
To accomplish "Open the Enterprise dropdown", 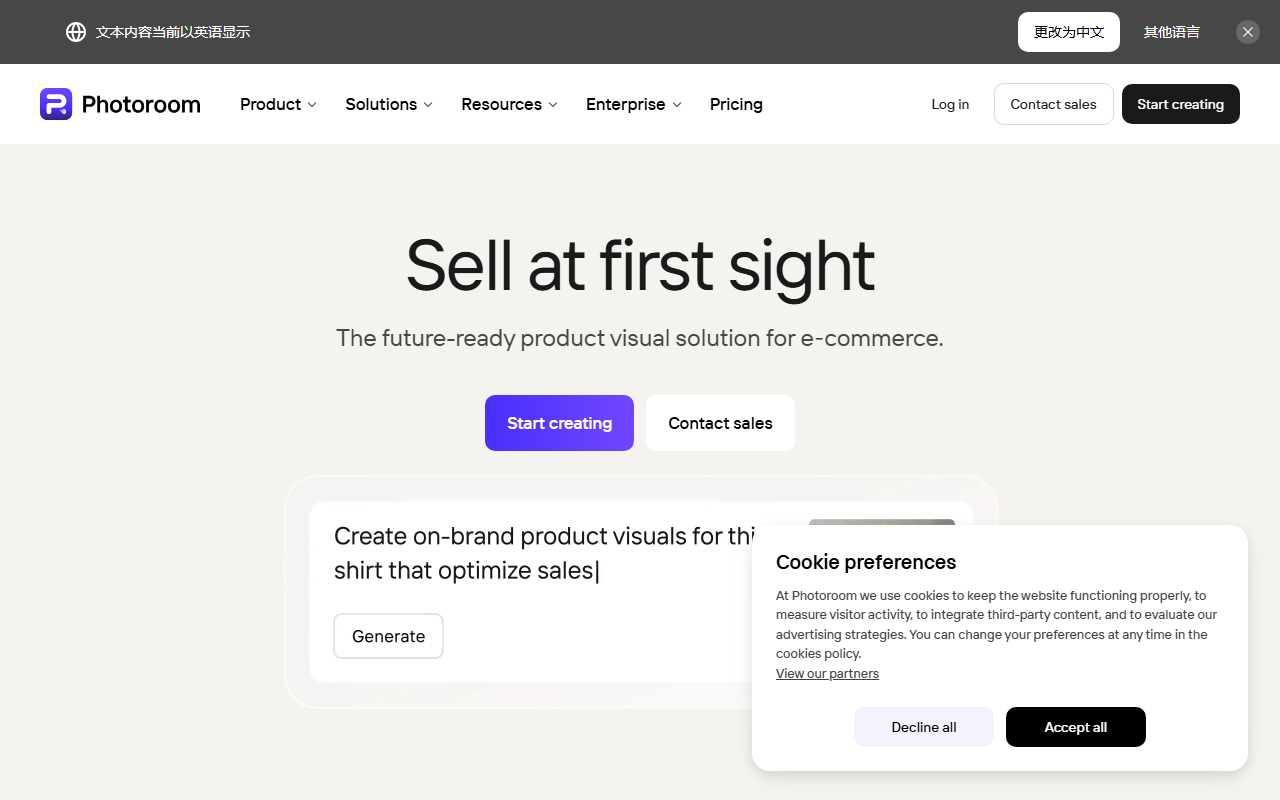I will (634, 104).
